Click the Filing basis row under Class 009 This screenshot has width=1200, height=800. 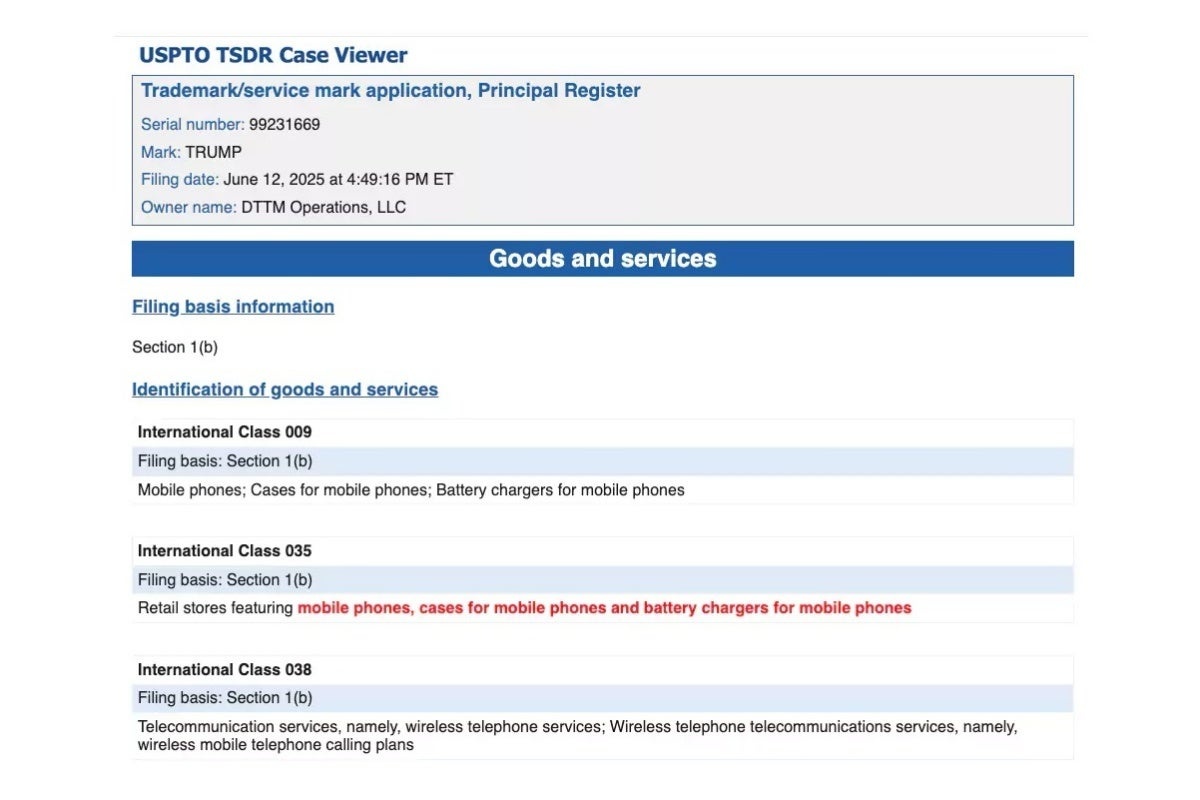coord(224,461)
